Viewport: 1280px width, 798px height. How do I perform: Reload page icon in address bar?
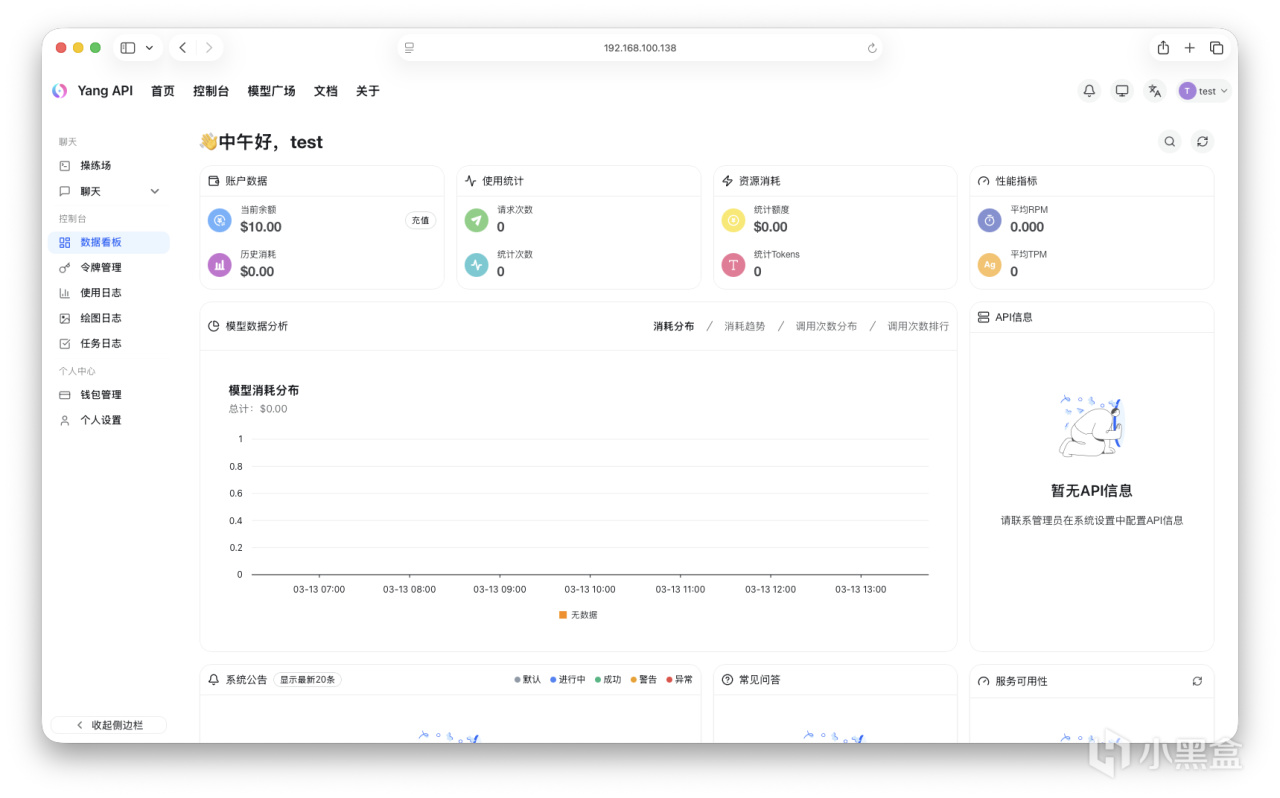(872, 48)
